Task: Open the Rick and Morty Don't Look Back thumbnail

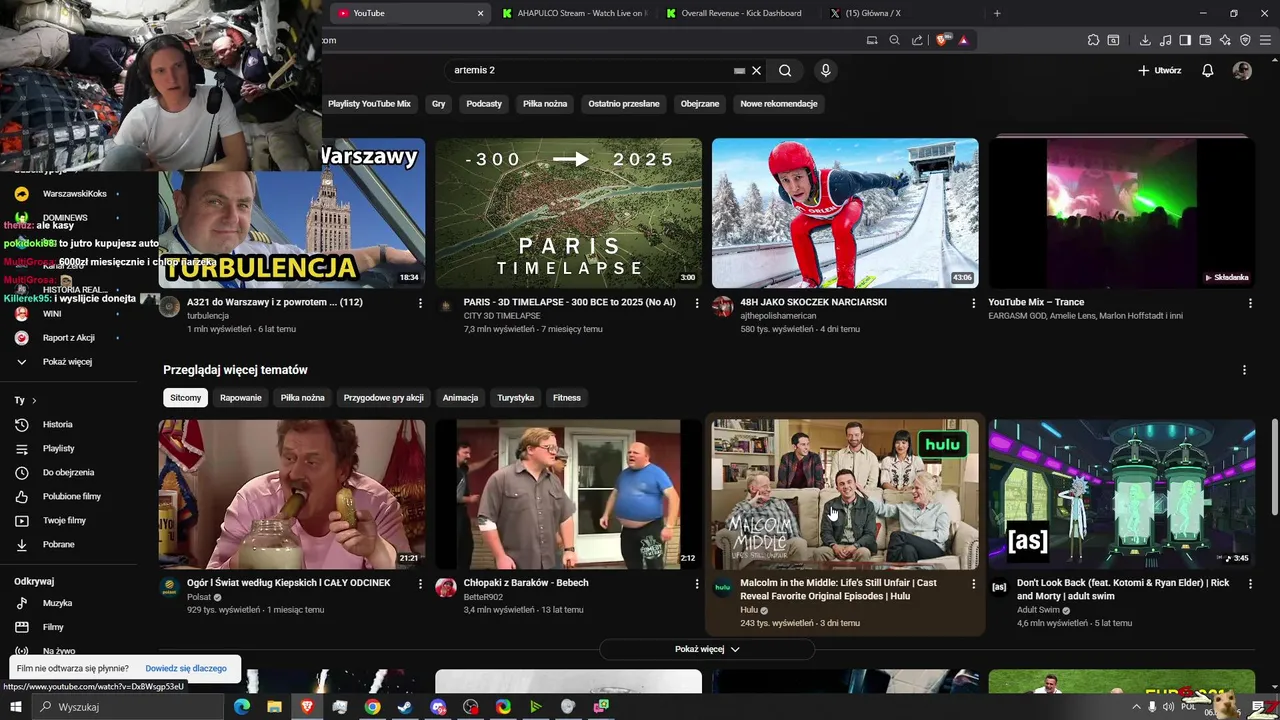Action: point(1122,494)
